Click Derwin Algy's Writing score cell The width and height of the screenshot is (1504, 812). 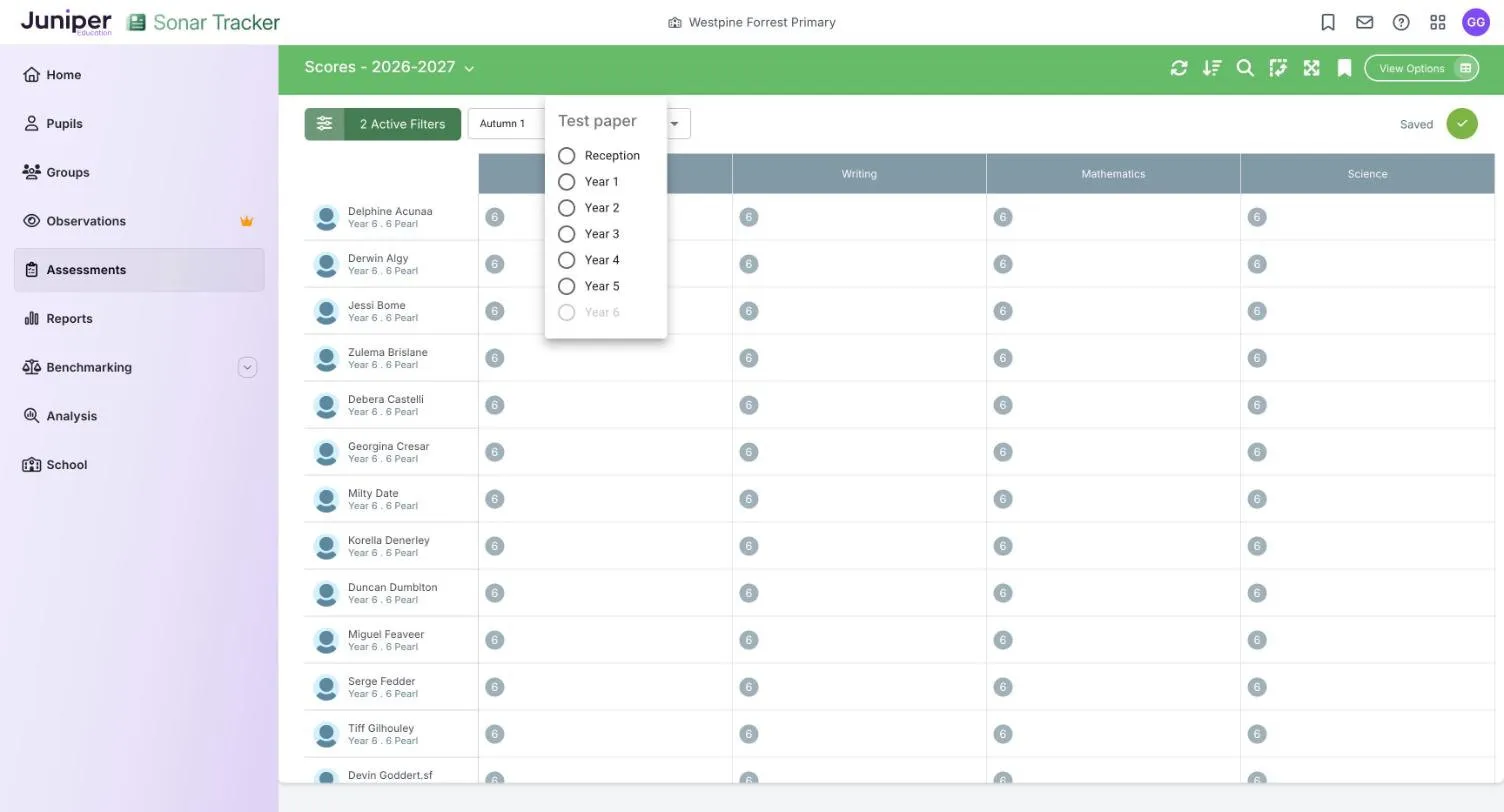tap(859, 264)
